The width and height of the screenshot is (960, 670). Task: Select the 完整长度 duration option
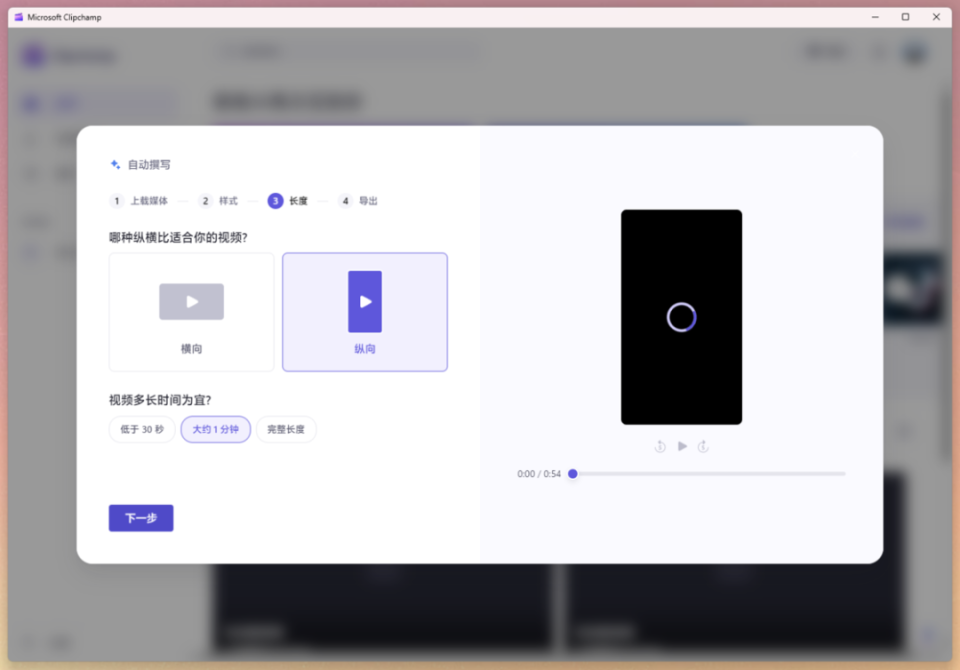[289, 429]
